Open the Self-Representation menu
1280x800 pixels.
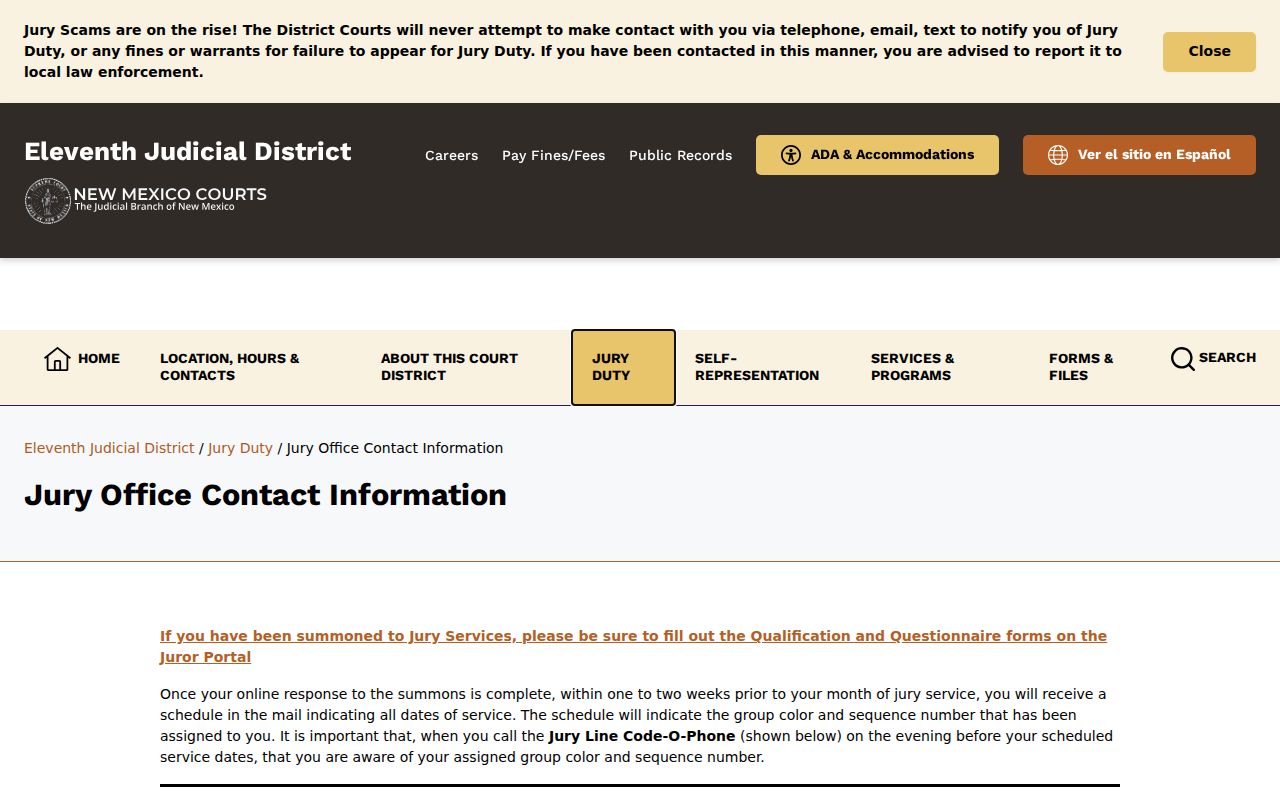pyautogui.click(x=757, y=367)
